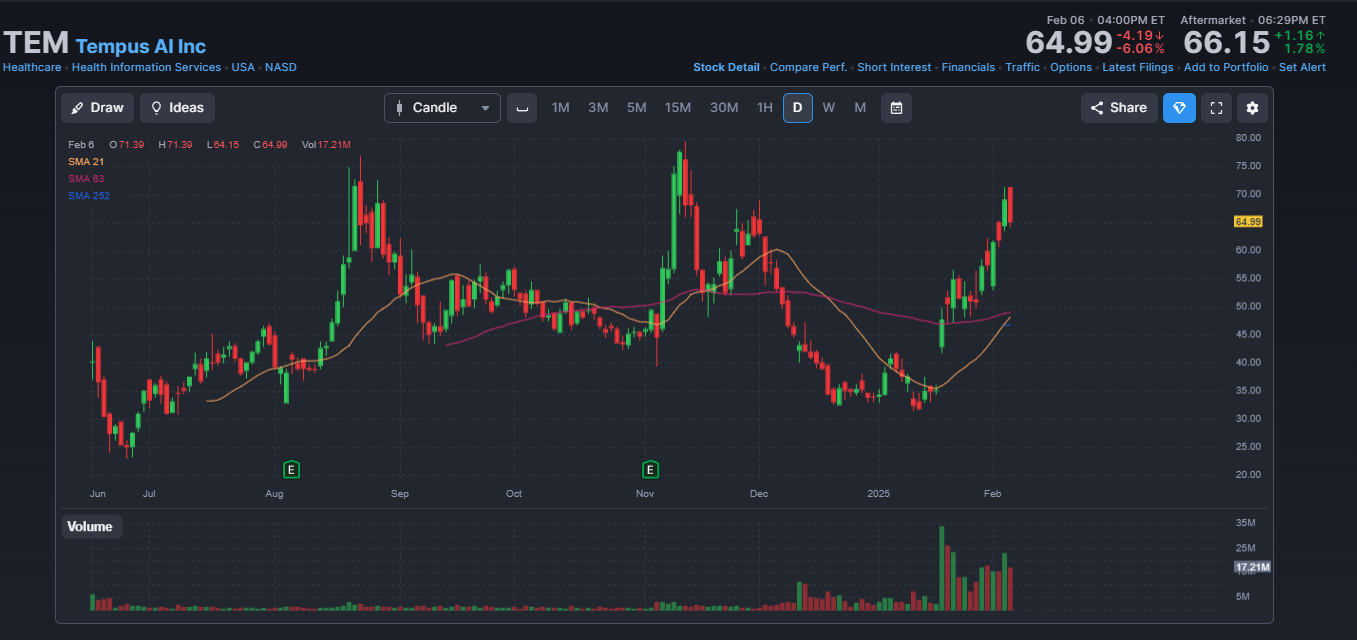Open the Stock Detail link

tap(726, 67)
